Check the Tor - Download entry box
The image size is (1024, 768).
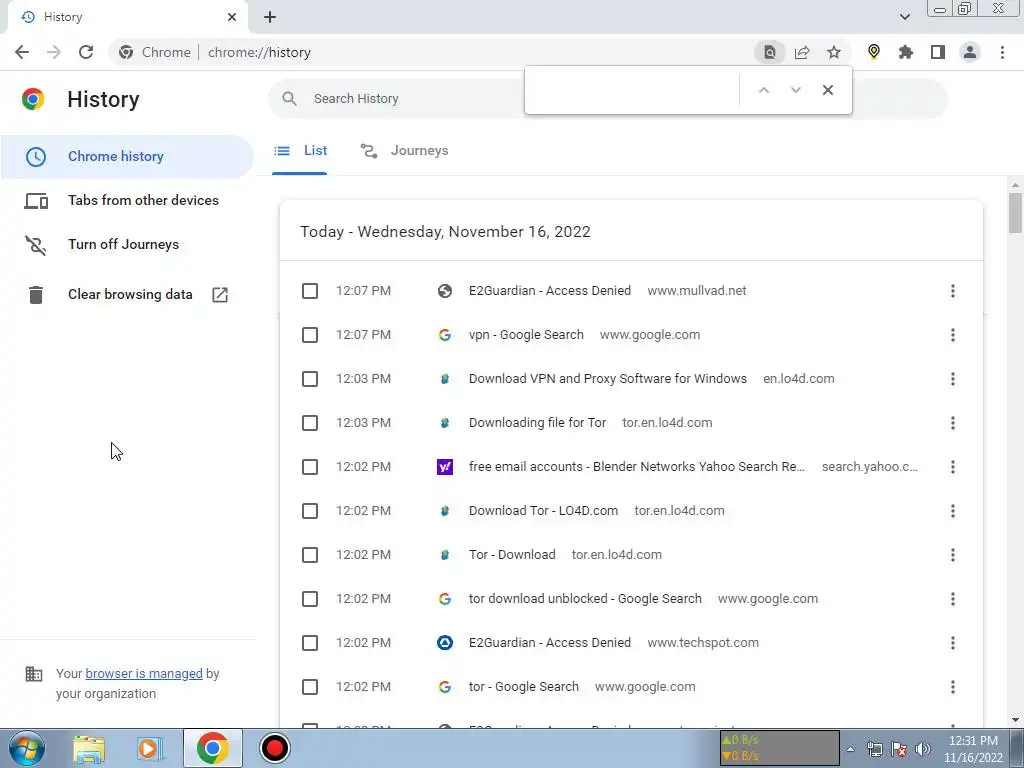point(310,555)
